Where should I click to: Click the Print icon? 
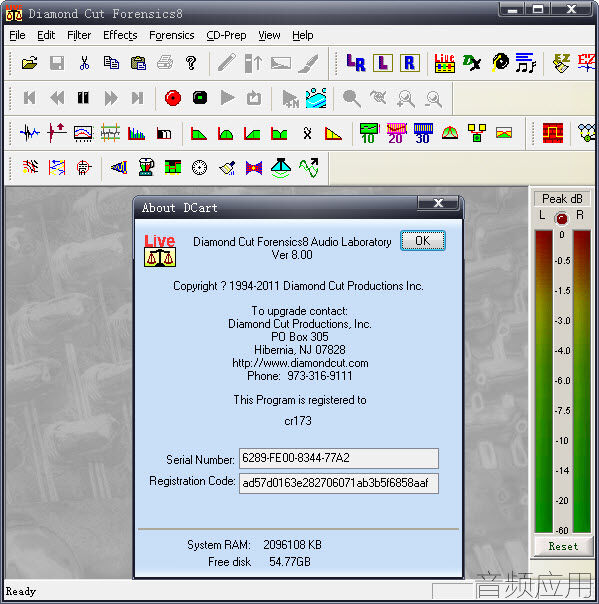pos(165,63)
